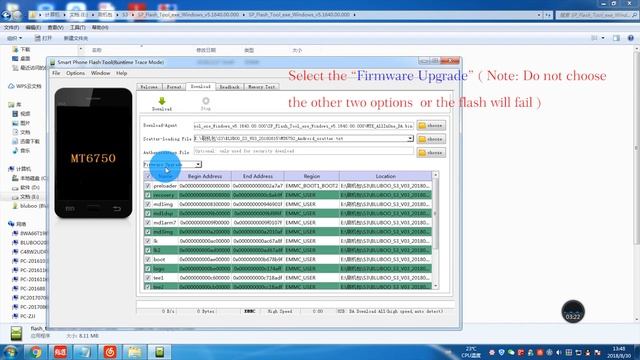Open the Options menu in Flash Tool
Screen dimensions: 640x360
point(76,73)
